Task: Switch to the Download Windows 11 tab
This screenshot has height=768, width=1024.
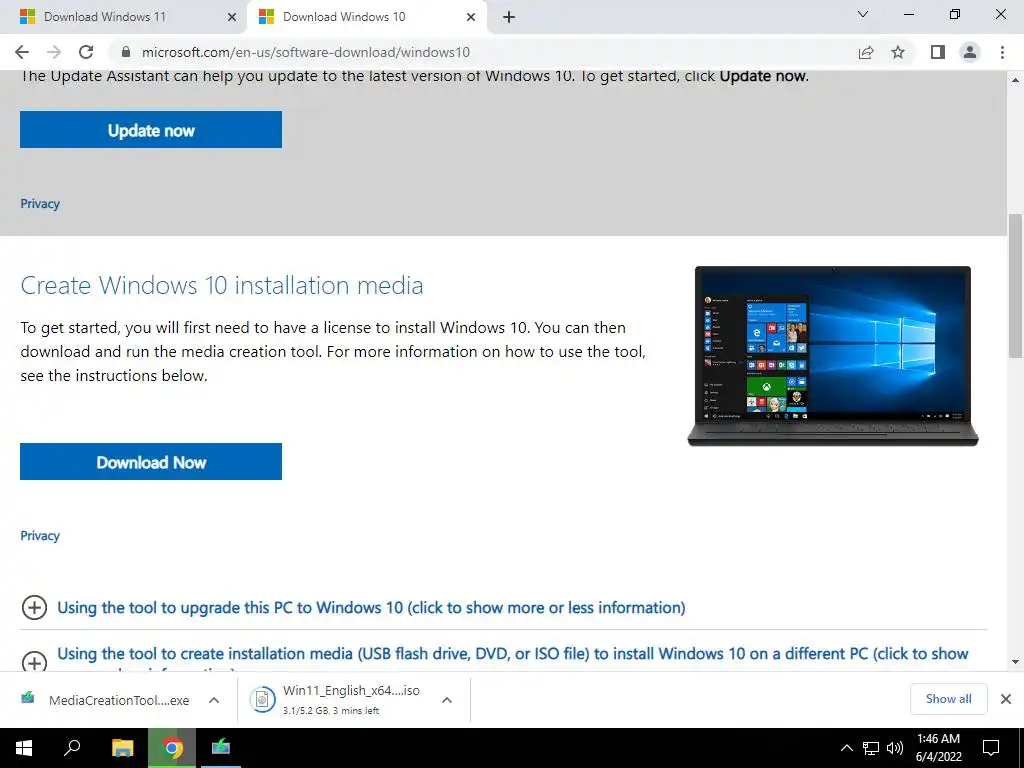Action: 124,17
